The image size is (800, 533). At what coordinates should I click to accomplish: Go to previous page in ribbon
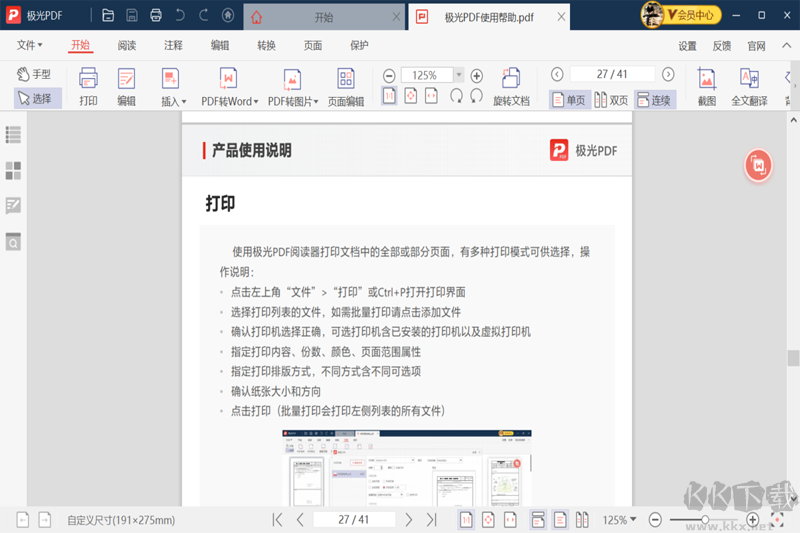click(x=557, y=74)
